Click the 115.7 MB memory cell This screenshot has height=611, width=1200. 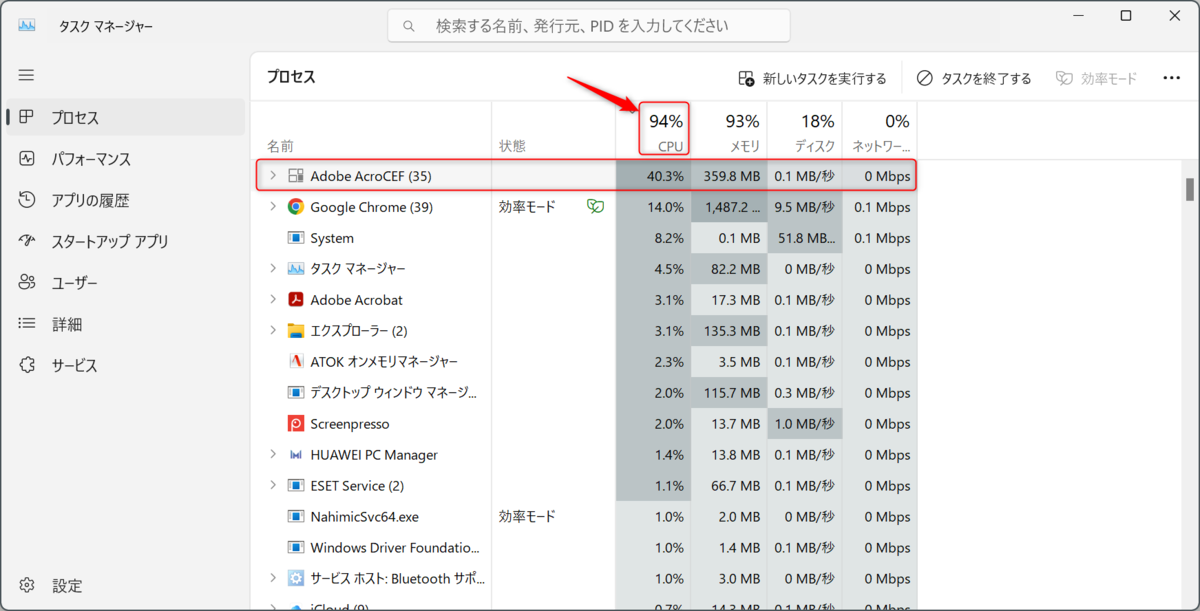728,392
